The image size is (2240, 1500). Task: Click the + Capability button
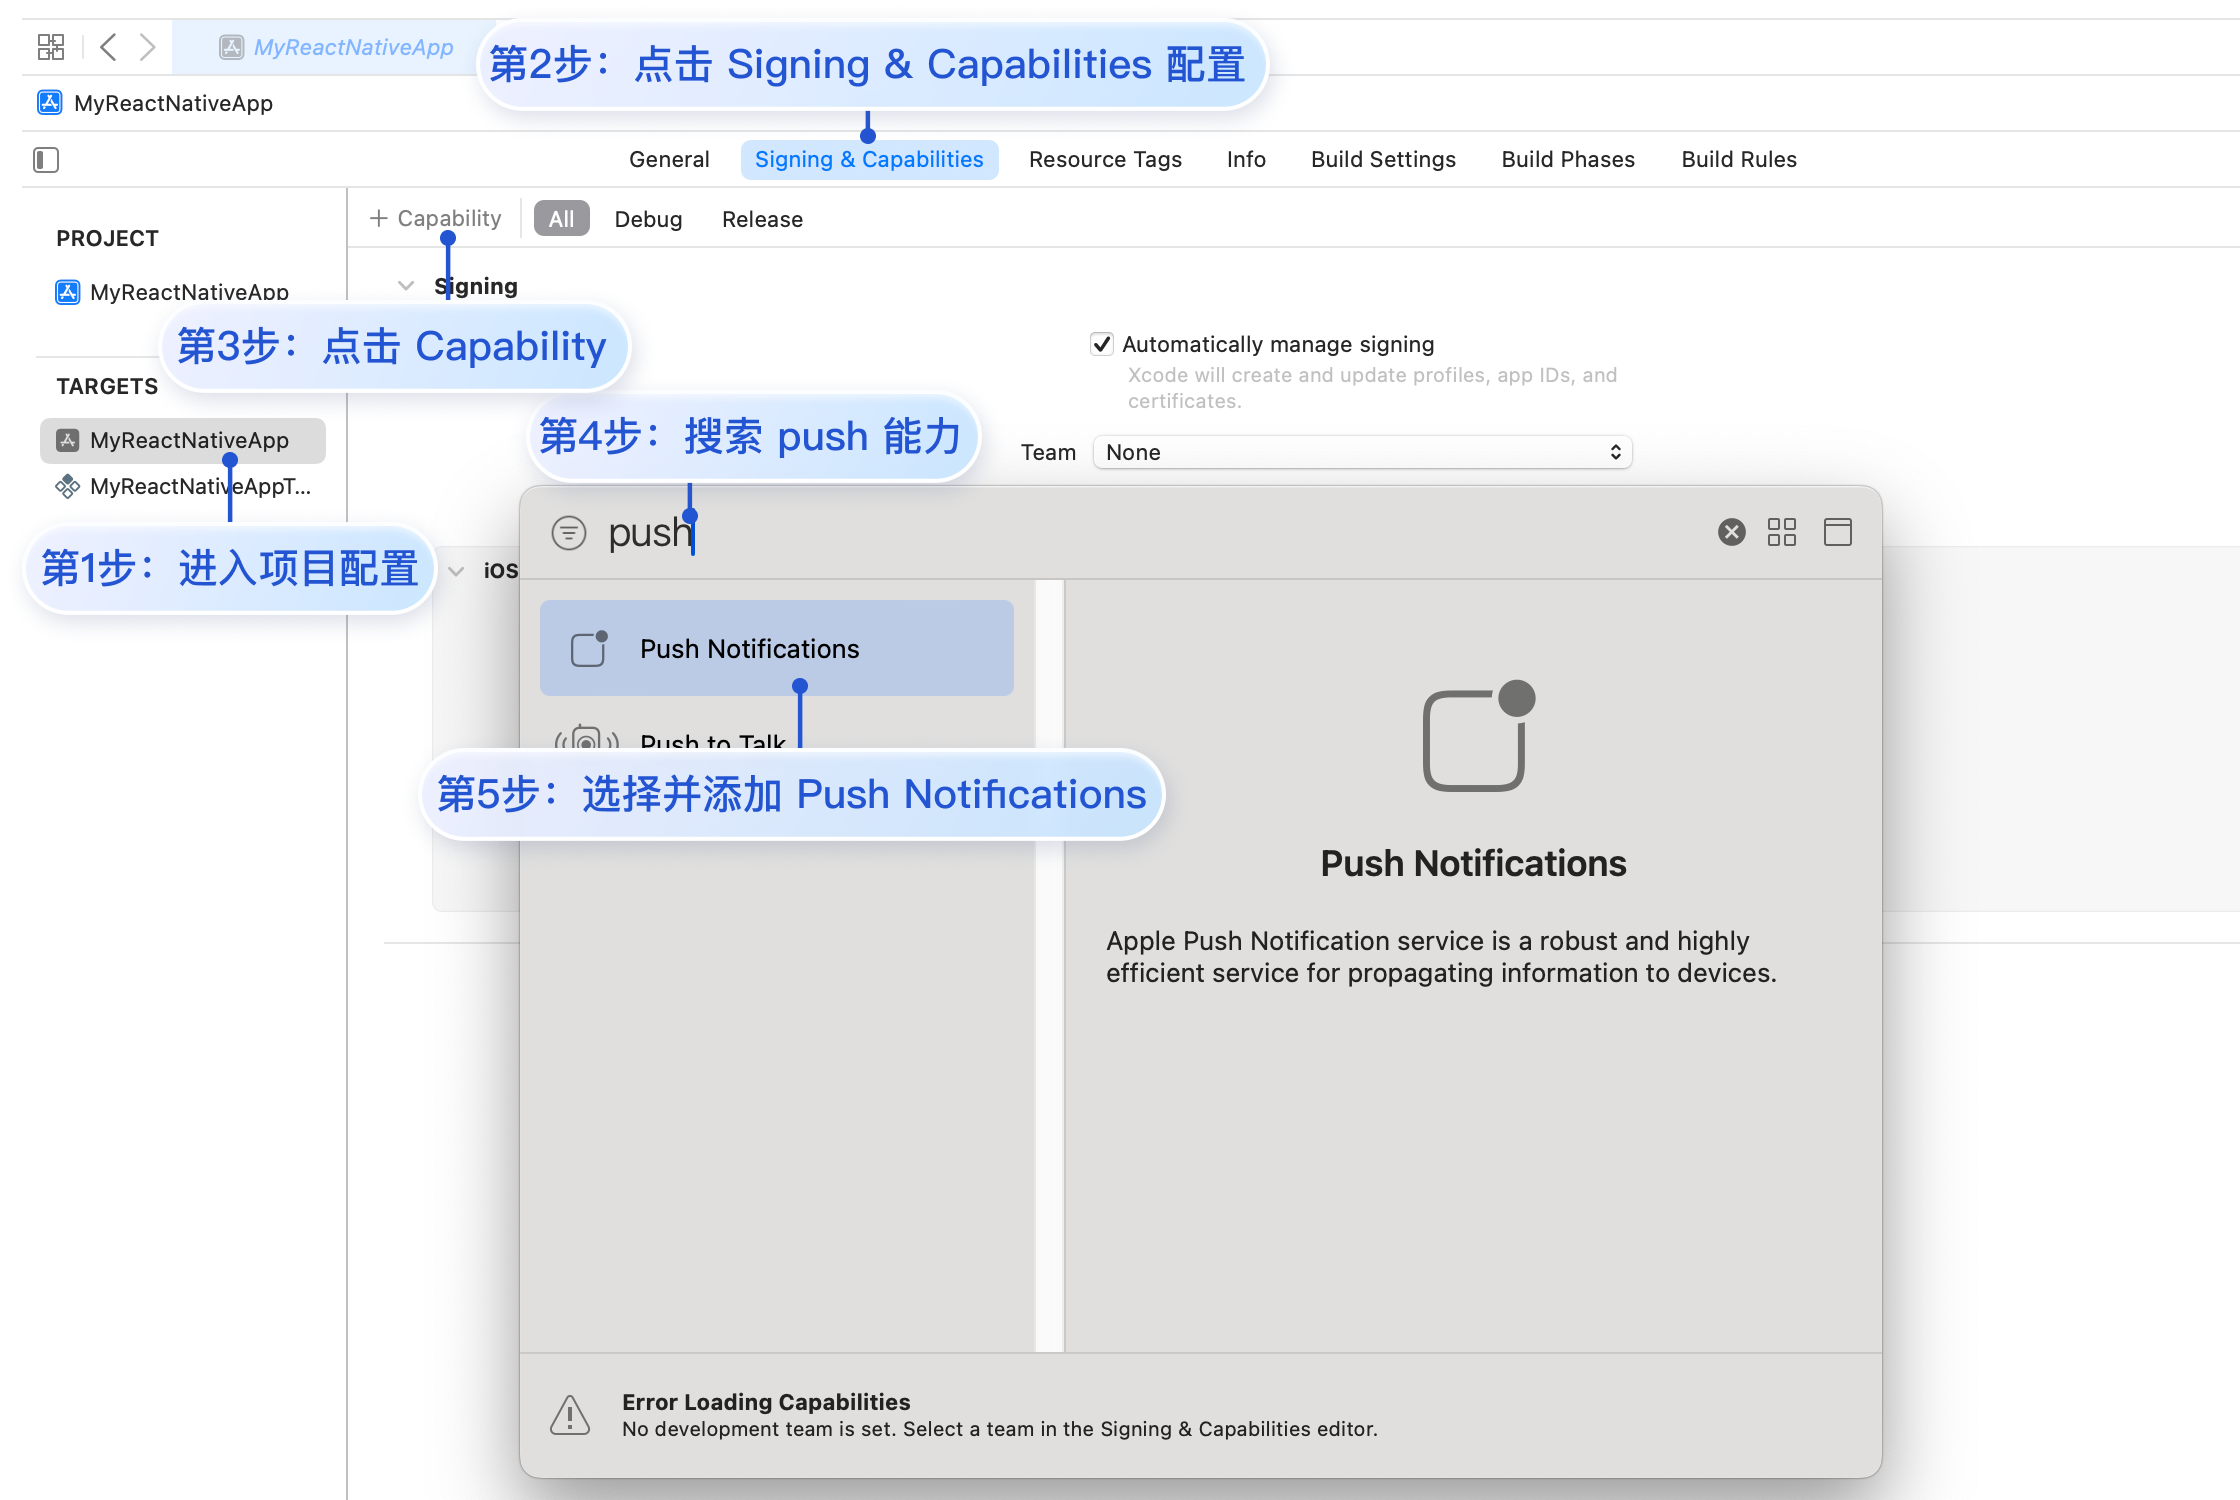(x=436, y=218)
